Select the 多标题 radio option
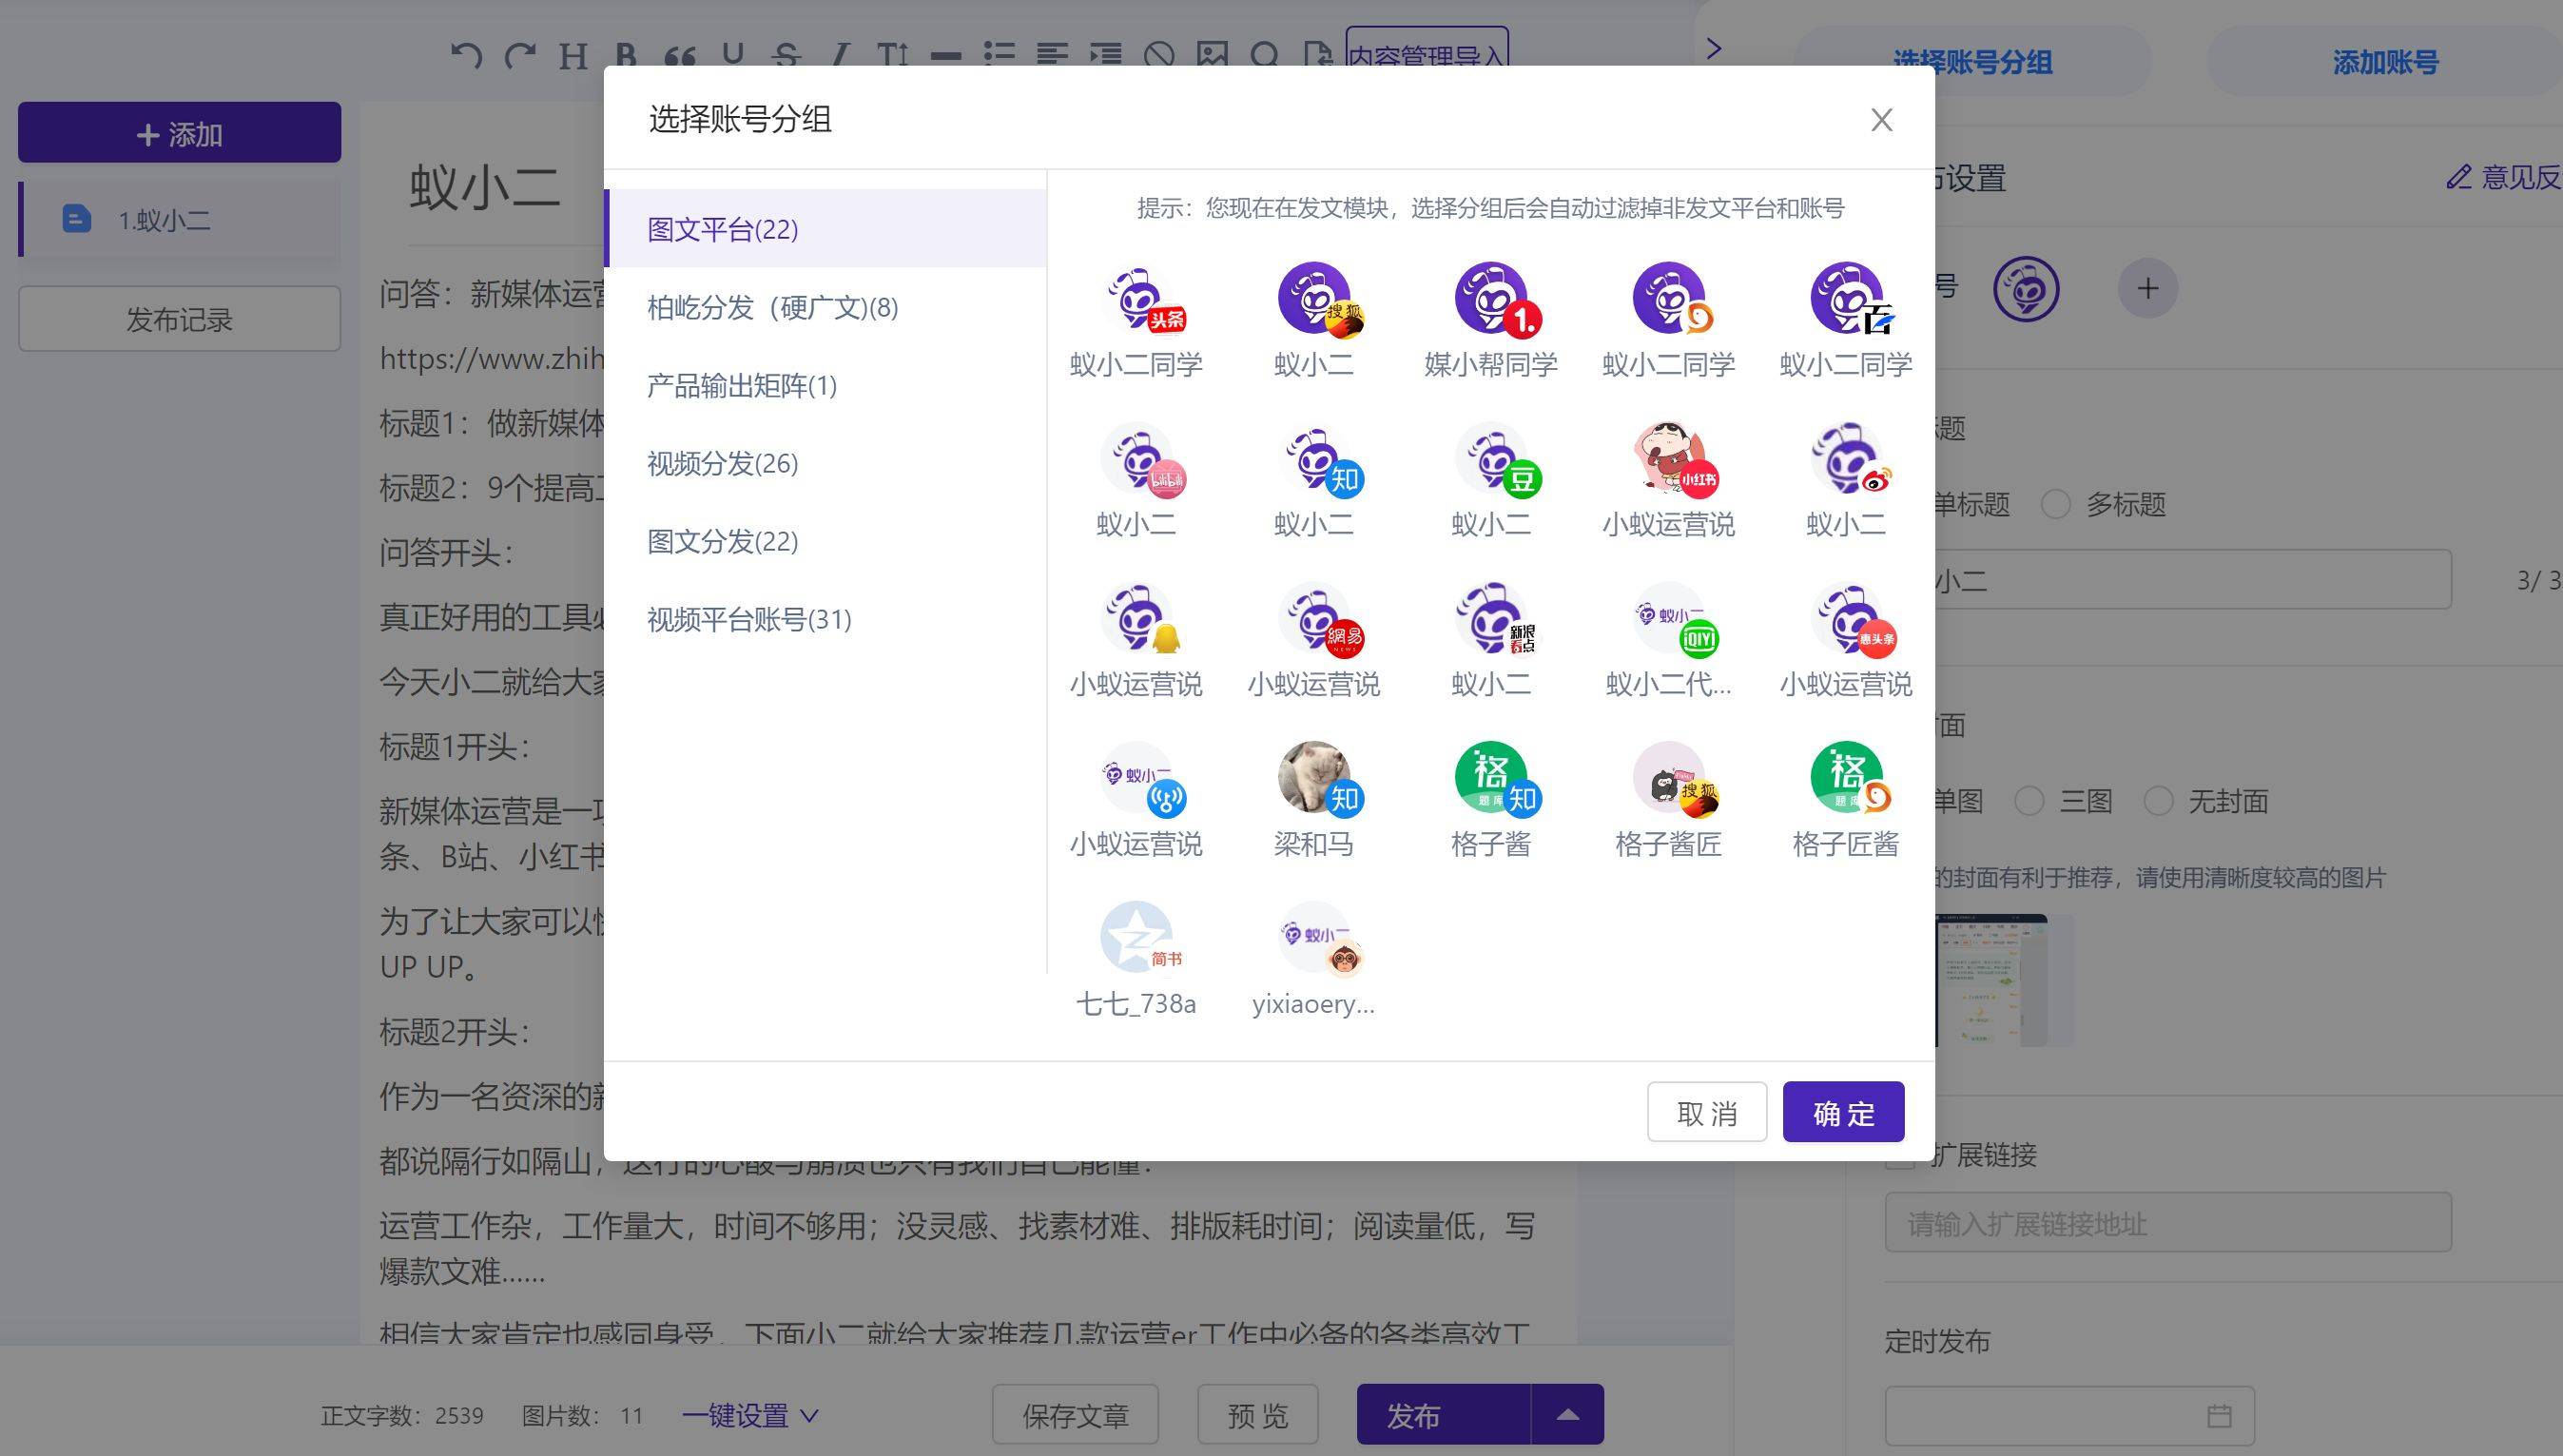The image size is (2563, 1456). pyautogui.click(x=2055, y=503)
